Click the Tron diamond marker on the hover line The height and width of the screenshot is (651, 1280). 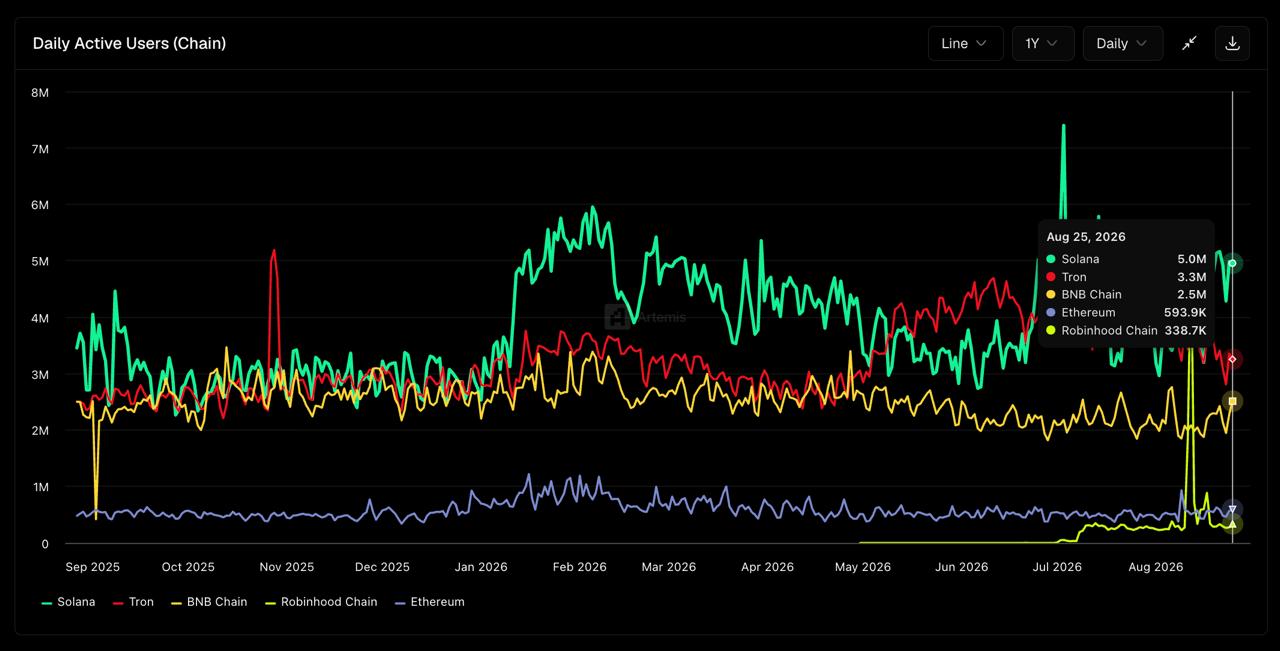(x=1233, y=359)
